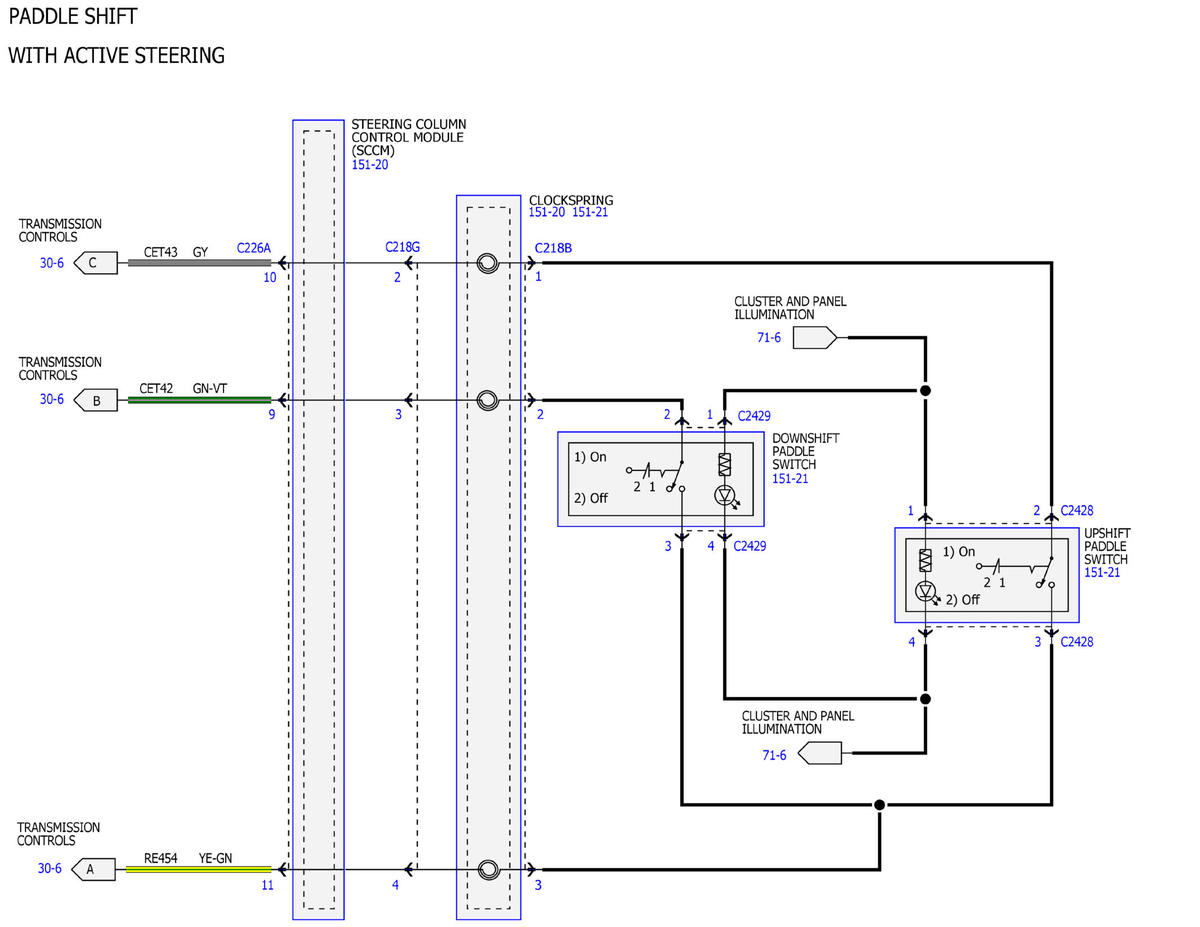Click '2) Off' text in upshift switch
Image resolution: width=1200 pixels, height=927 pixels.
(x=963, y=600)
